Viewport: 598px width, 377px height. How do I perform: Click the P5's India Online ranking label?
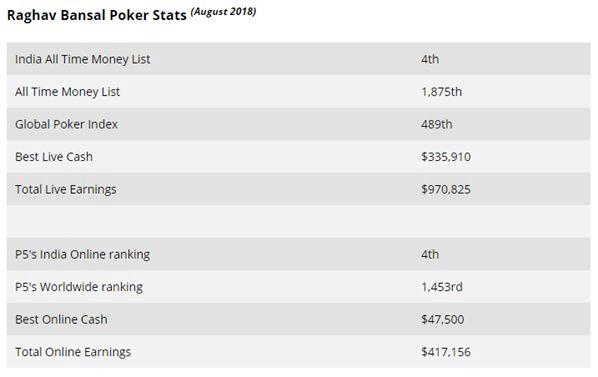tap(82, 255)
